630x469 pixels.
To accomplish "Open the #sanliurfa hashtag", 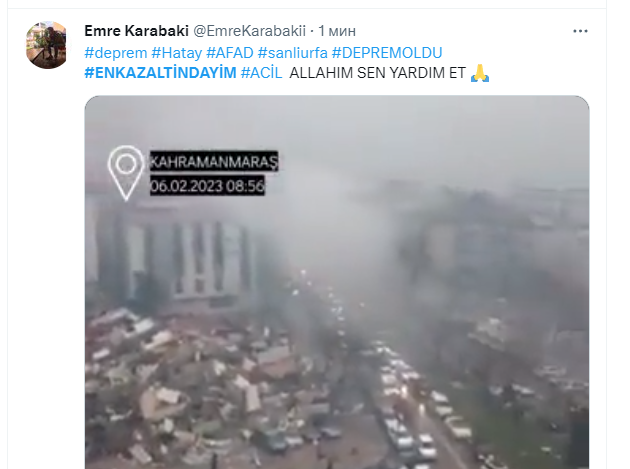I will [293, 53].
